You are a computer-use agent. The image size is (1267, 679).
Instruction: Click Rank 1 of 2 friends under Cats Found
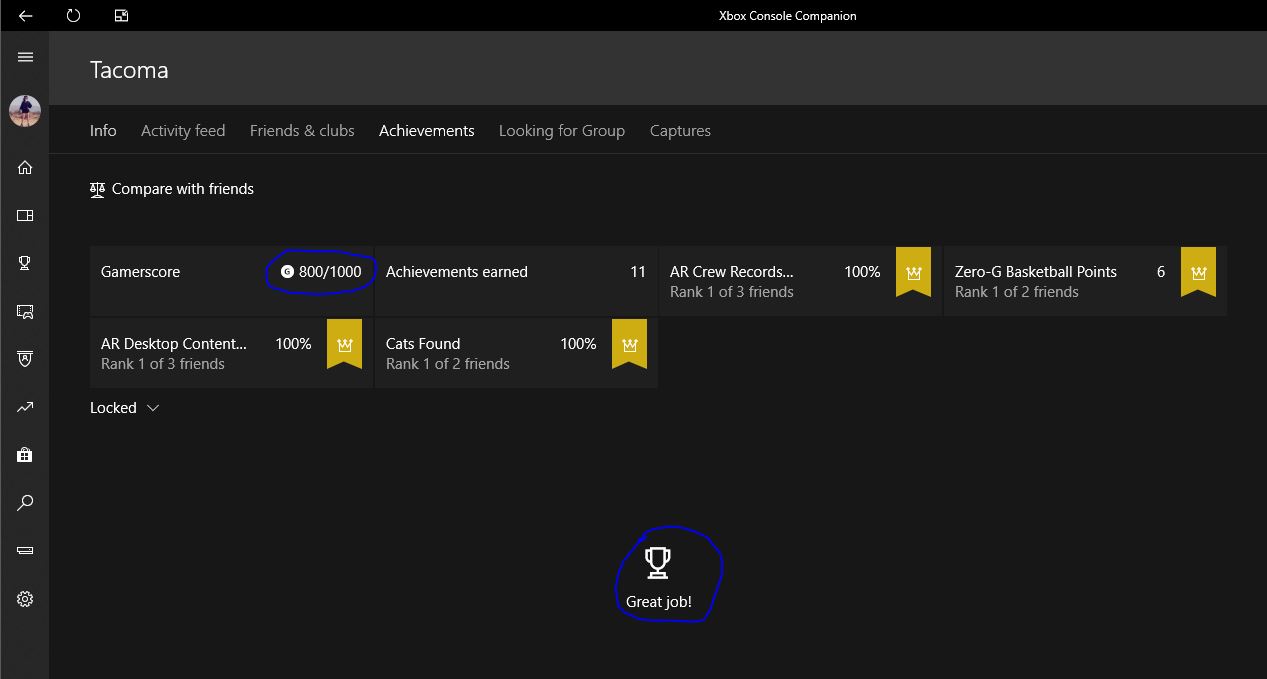448,364
